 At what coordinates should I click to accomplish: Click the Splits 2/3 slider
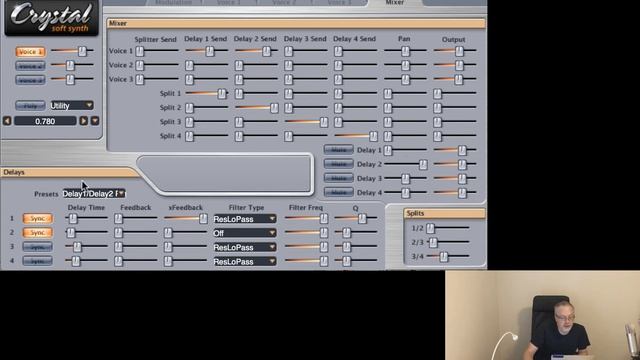tap(448, 242)
